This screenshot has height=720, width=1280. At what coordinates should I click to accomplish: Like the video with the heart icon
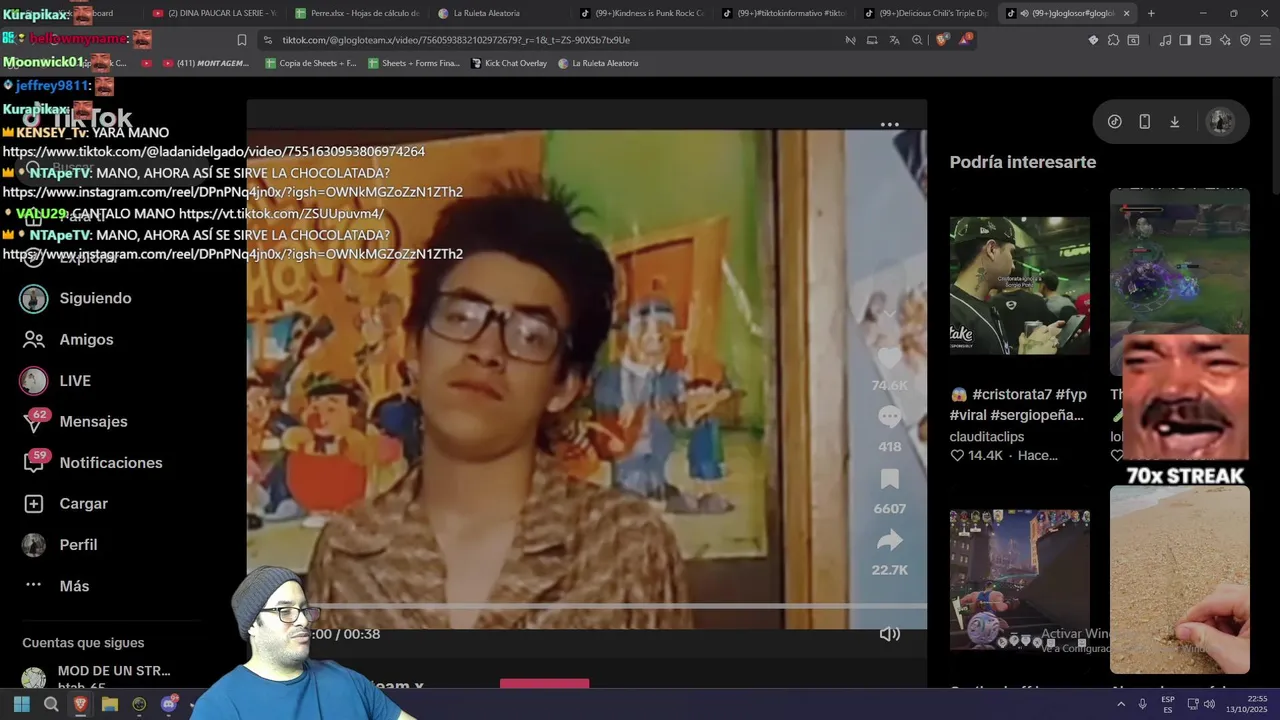pyautogui.click(x=889, y=358)
